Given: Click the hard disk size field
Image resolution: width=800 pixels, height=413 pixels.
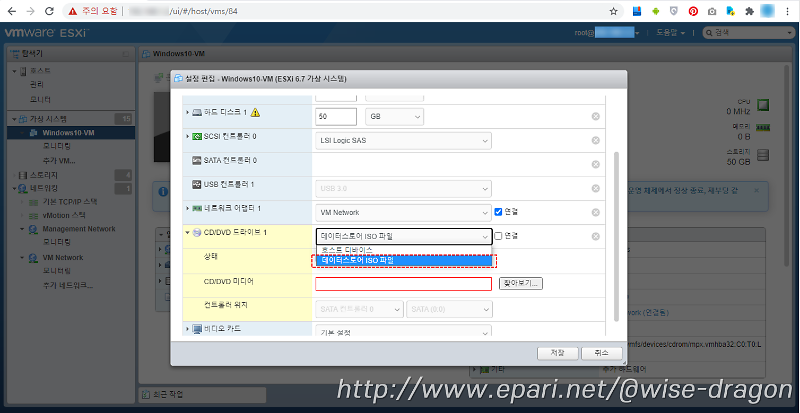Looking at the screenshot, I should [x=336, y=116].
